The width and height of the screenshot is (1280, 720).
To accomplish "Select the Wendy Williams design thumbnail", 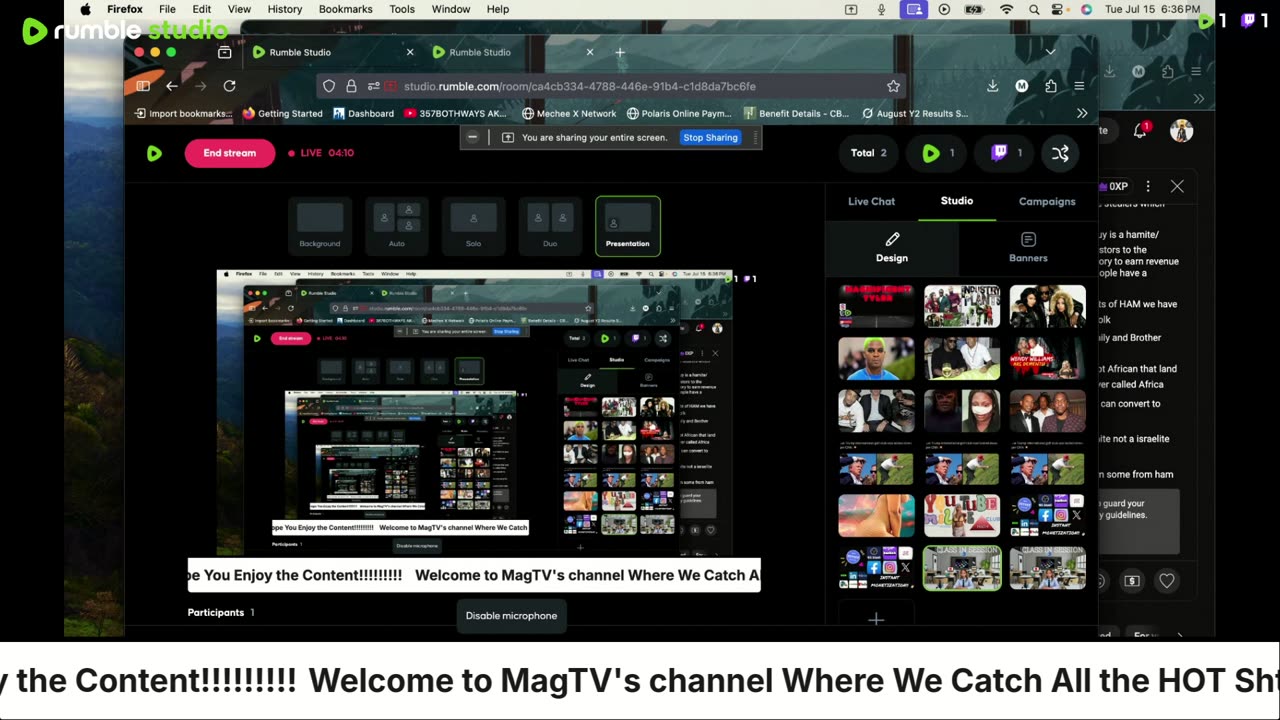I will (1047, 359).
